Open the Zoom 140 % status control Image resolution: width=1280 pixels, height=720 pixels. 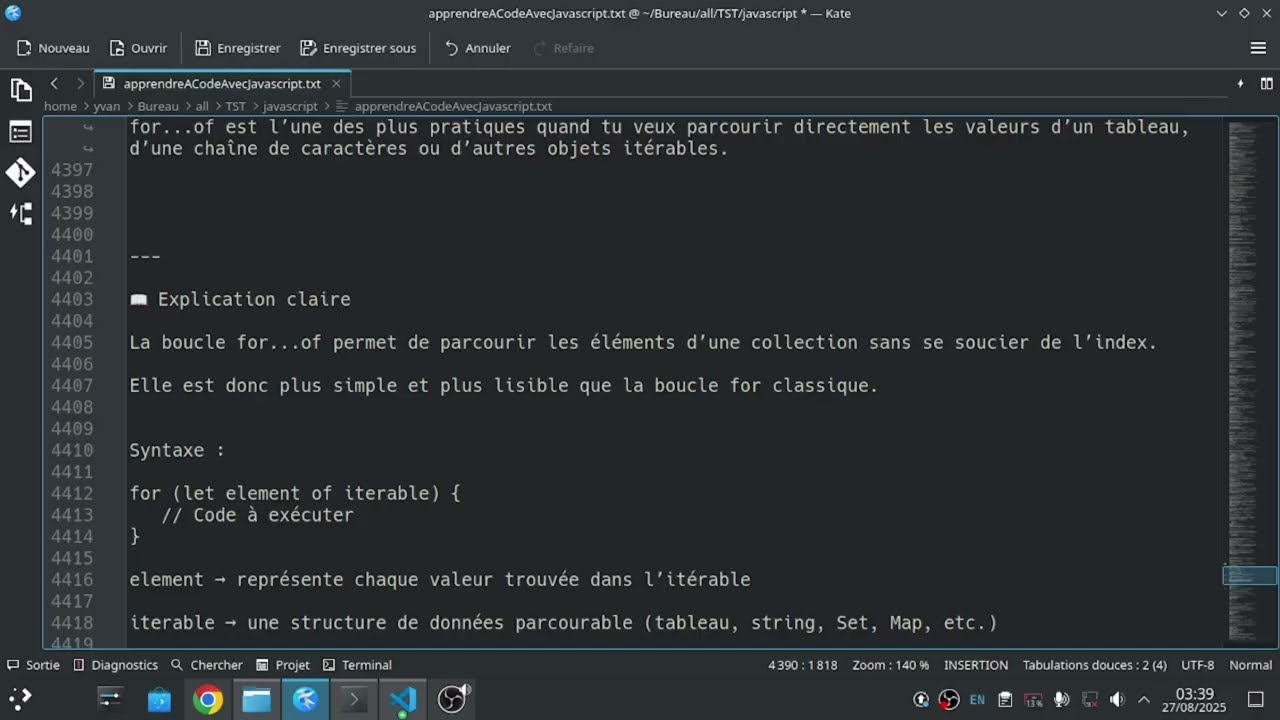tap(890, 665)
